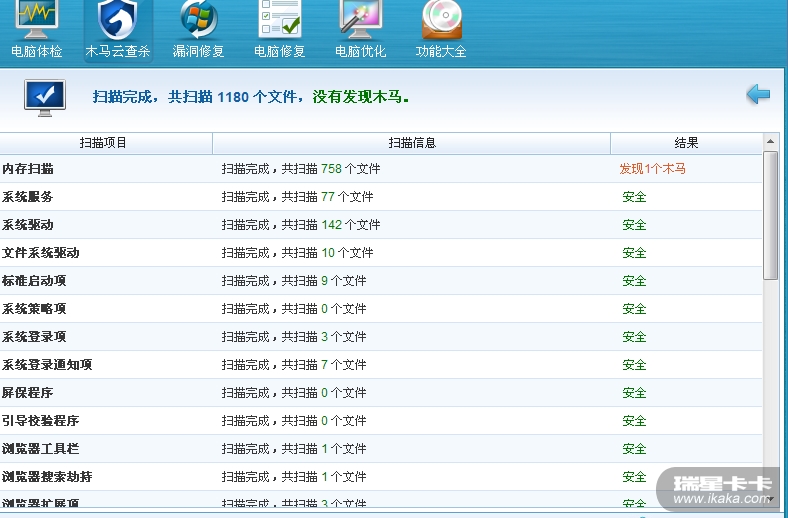Sort by 扫描项目 column header
The image size is (788, 518).
pos(105,143)
